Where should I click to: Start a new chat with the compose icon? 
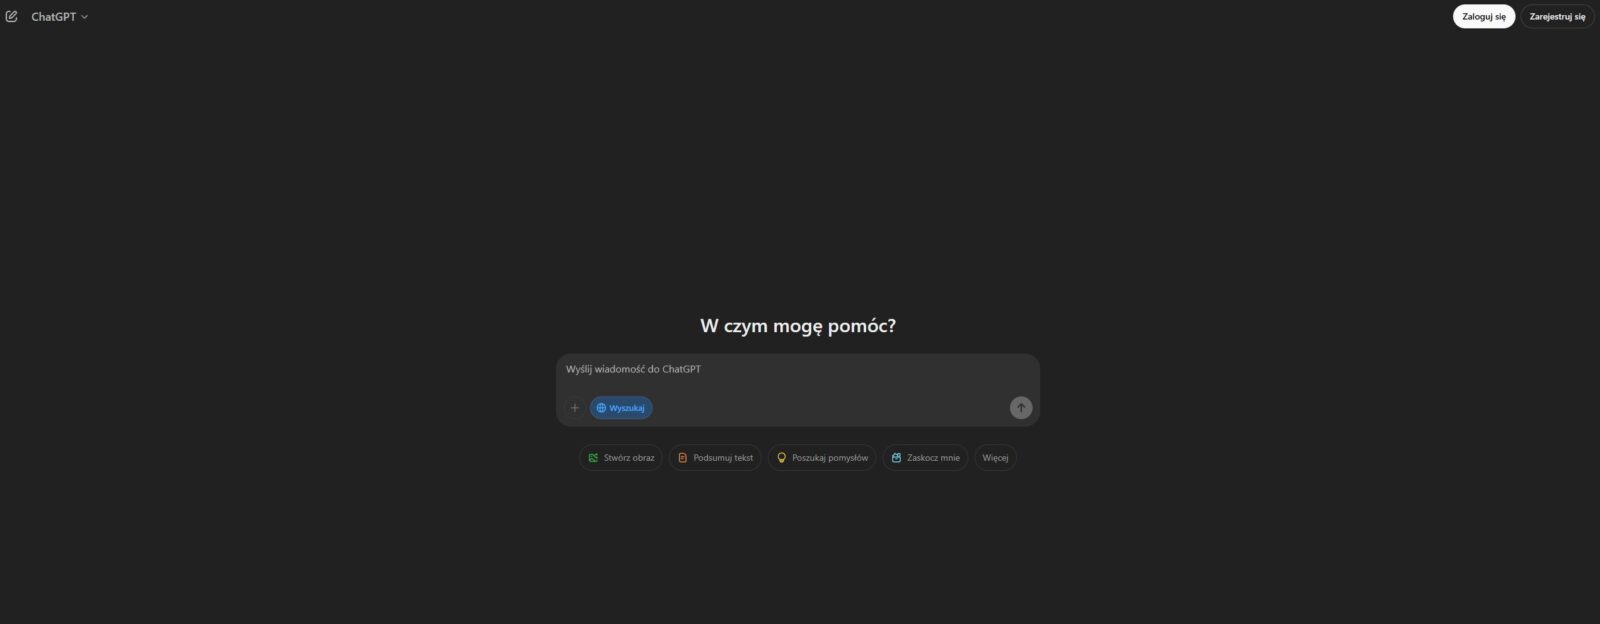11,17
